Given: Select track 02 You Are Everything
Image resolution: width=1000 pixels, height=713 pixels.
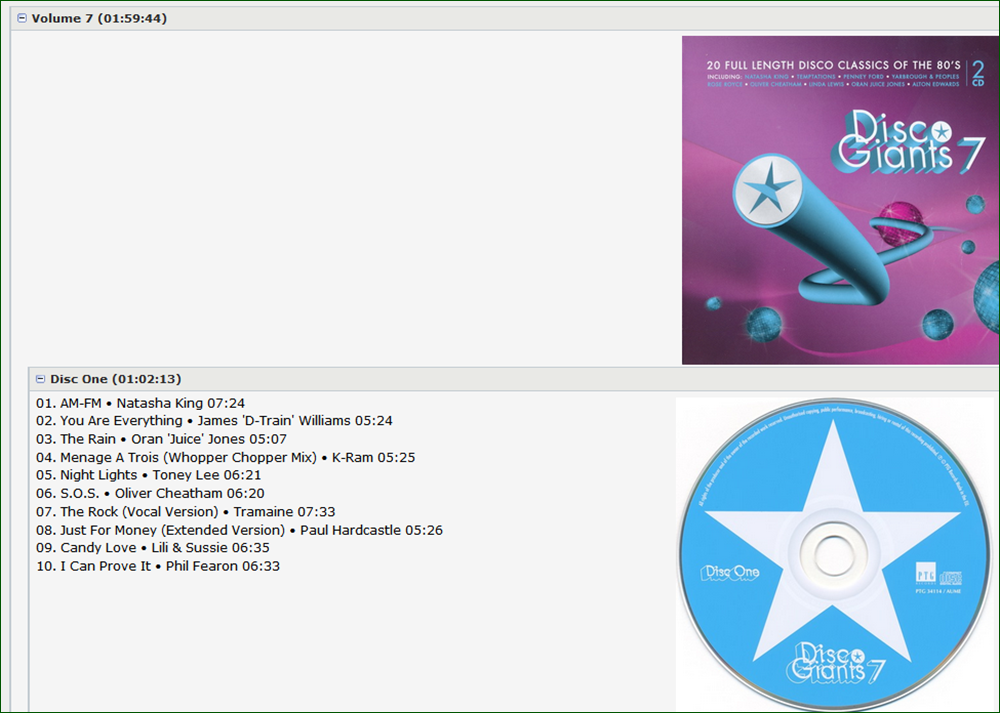Looking at the screenshot, I should coord(214,421).
